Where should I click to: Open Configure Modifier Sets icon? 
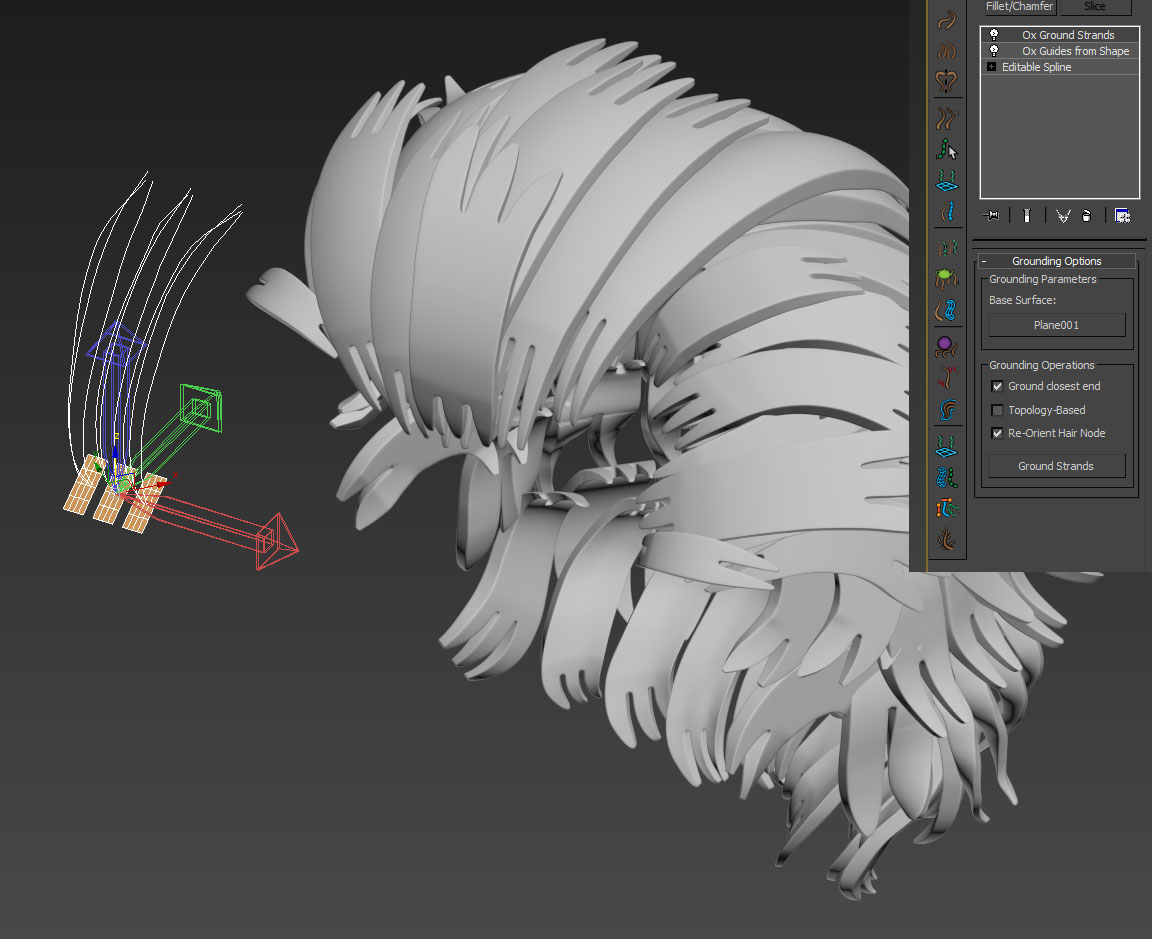pyautogui.click(x=1122, y=215)
